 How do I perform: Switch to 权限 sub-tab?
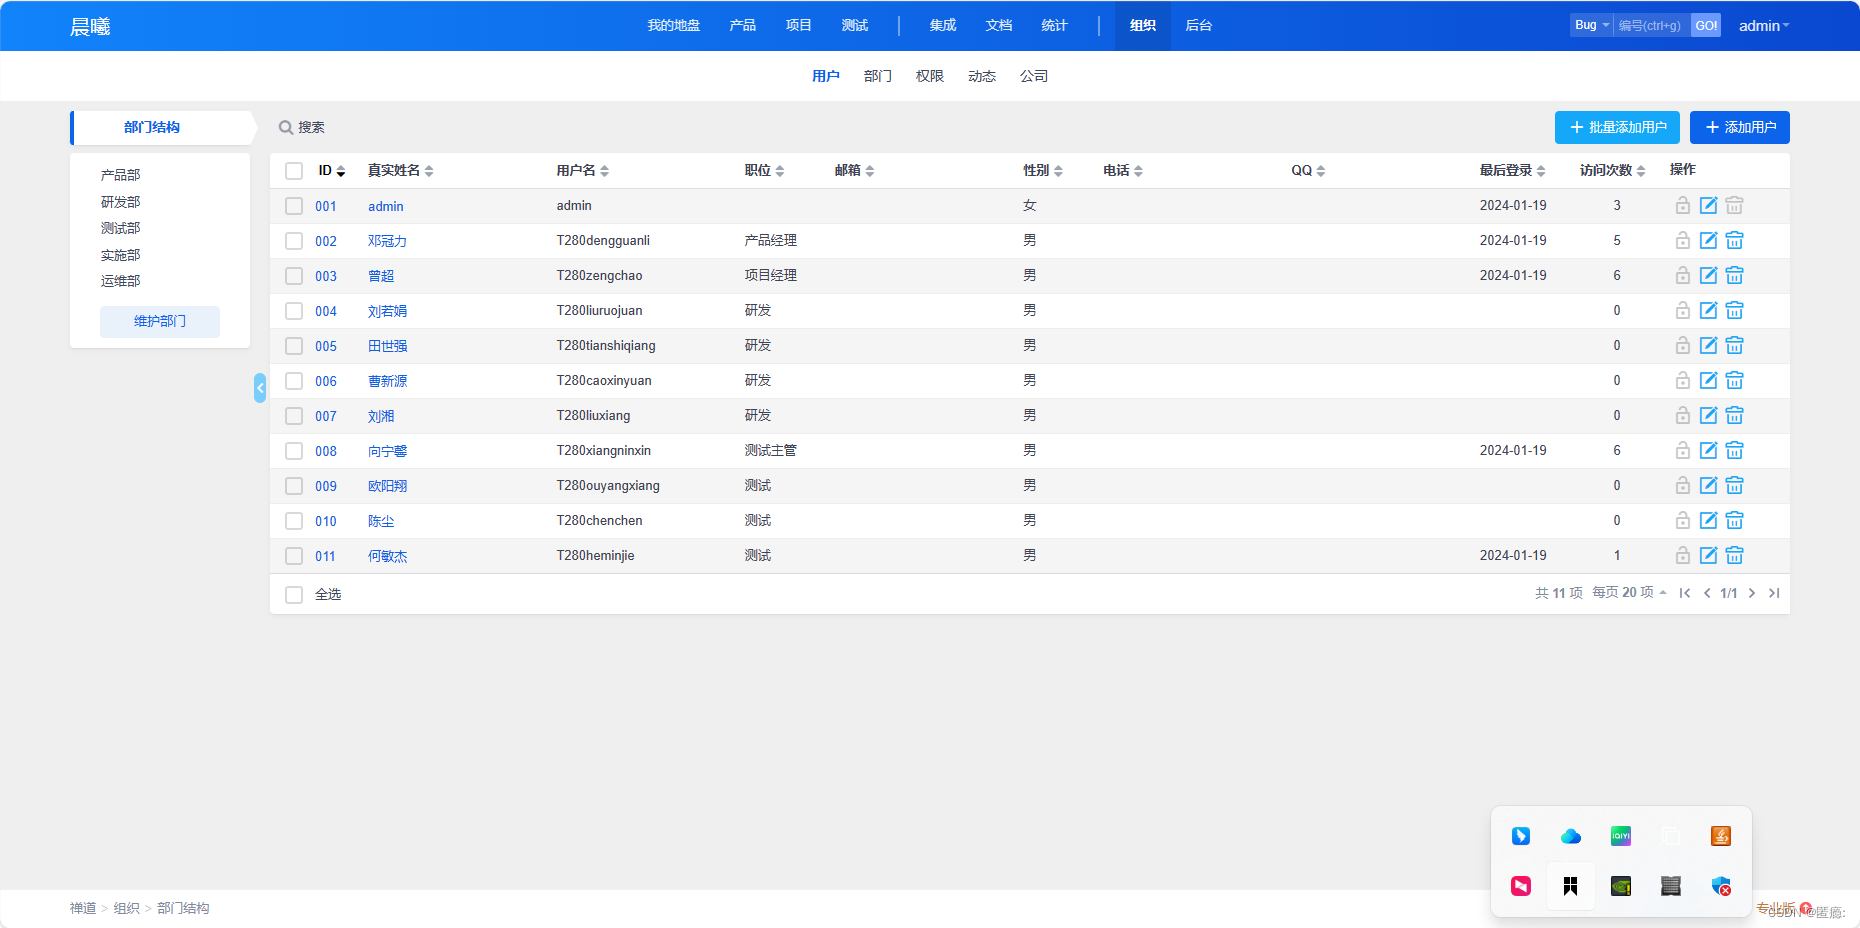(x=930, y=76)
